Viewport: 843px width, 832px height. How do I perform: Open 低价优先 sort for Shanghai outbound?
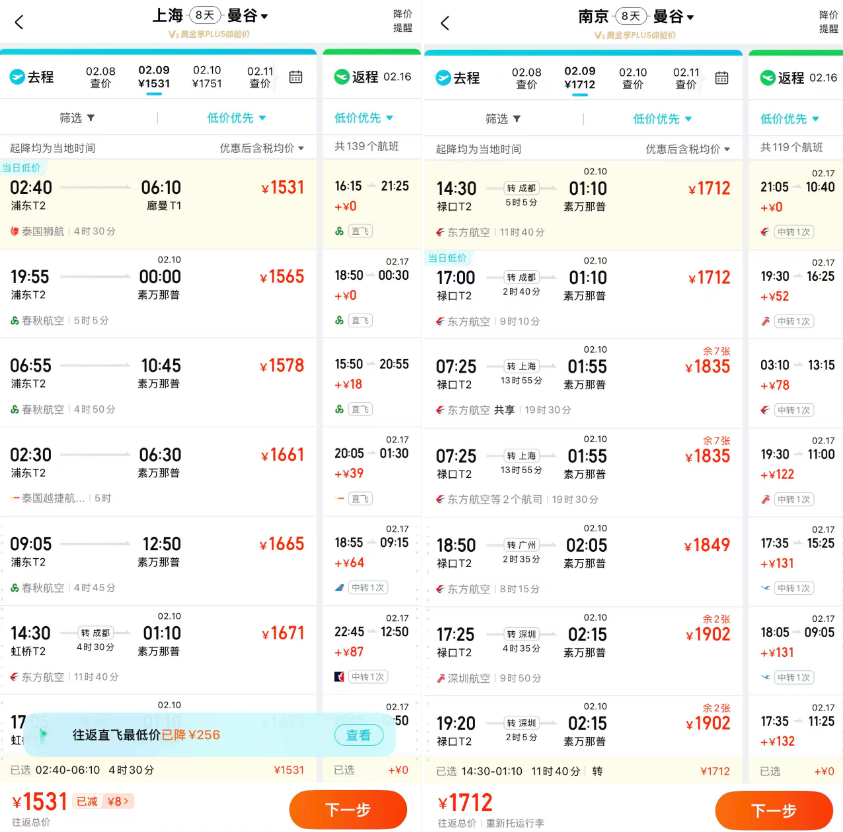click(x=237, y=118)
